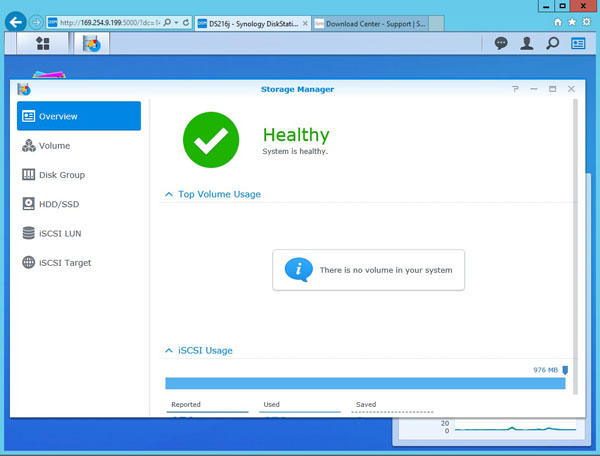Click the browser Home icon

(x=558, y=22)
